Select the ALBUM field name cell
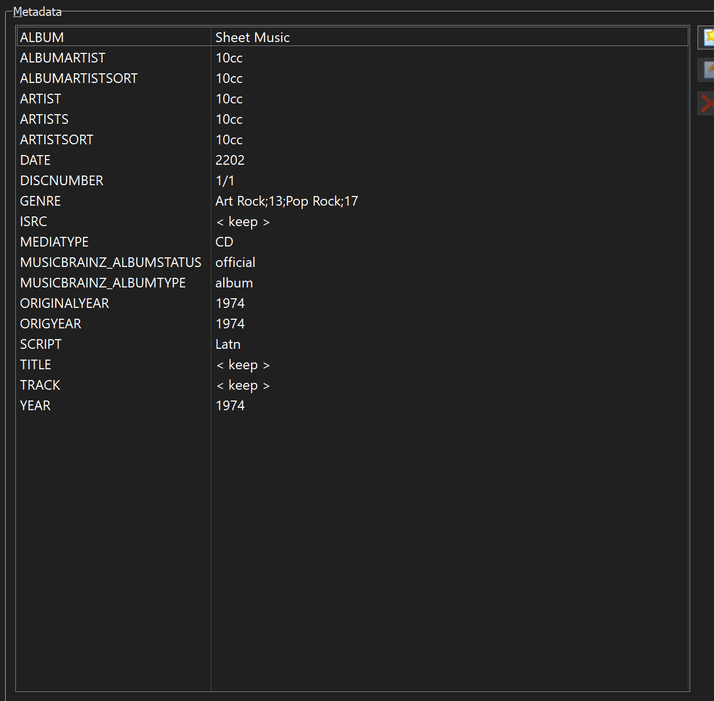714x701 pixels. tap(42, 37)
